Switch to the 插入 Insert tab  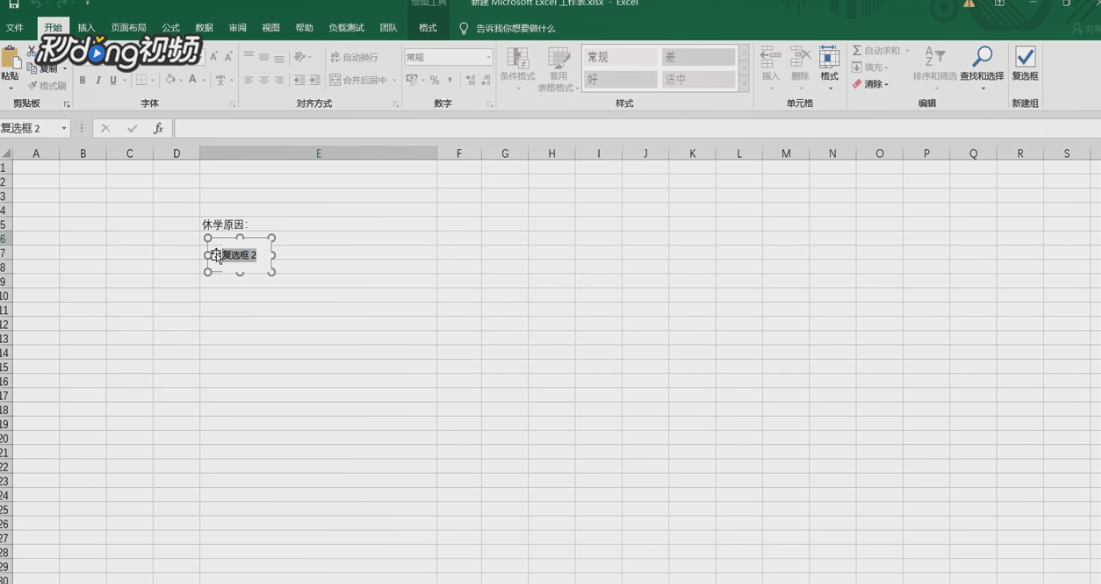click(86, 28)
